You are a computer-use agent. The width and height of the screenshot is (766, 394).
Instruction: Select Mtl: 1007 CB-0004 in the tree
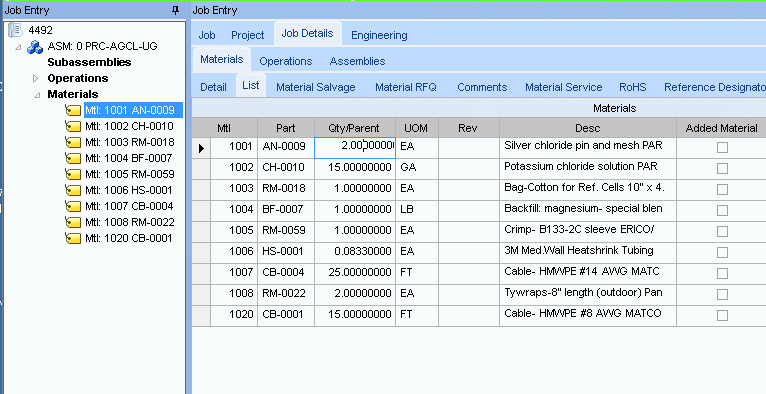[x=129, y=206]
